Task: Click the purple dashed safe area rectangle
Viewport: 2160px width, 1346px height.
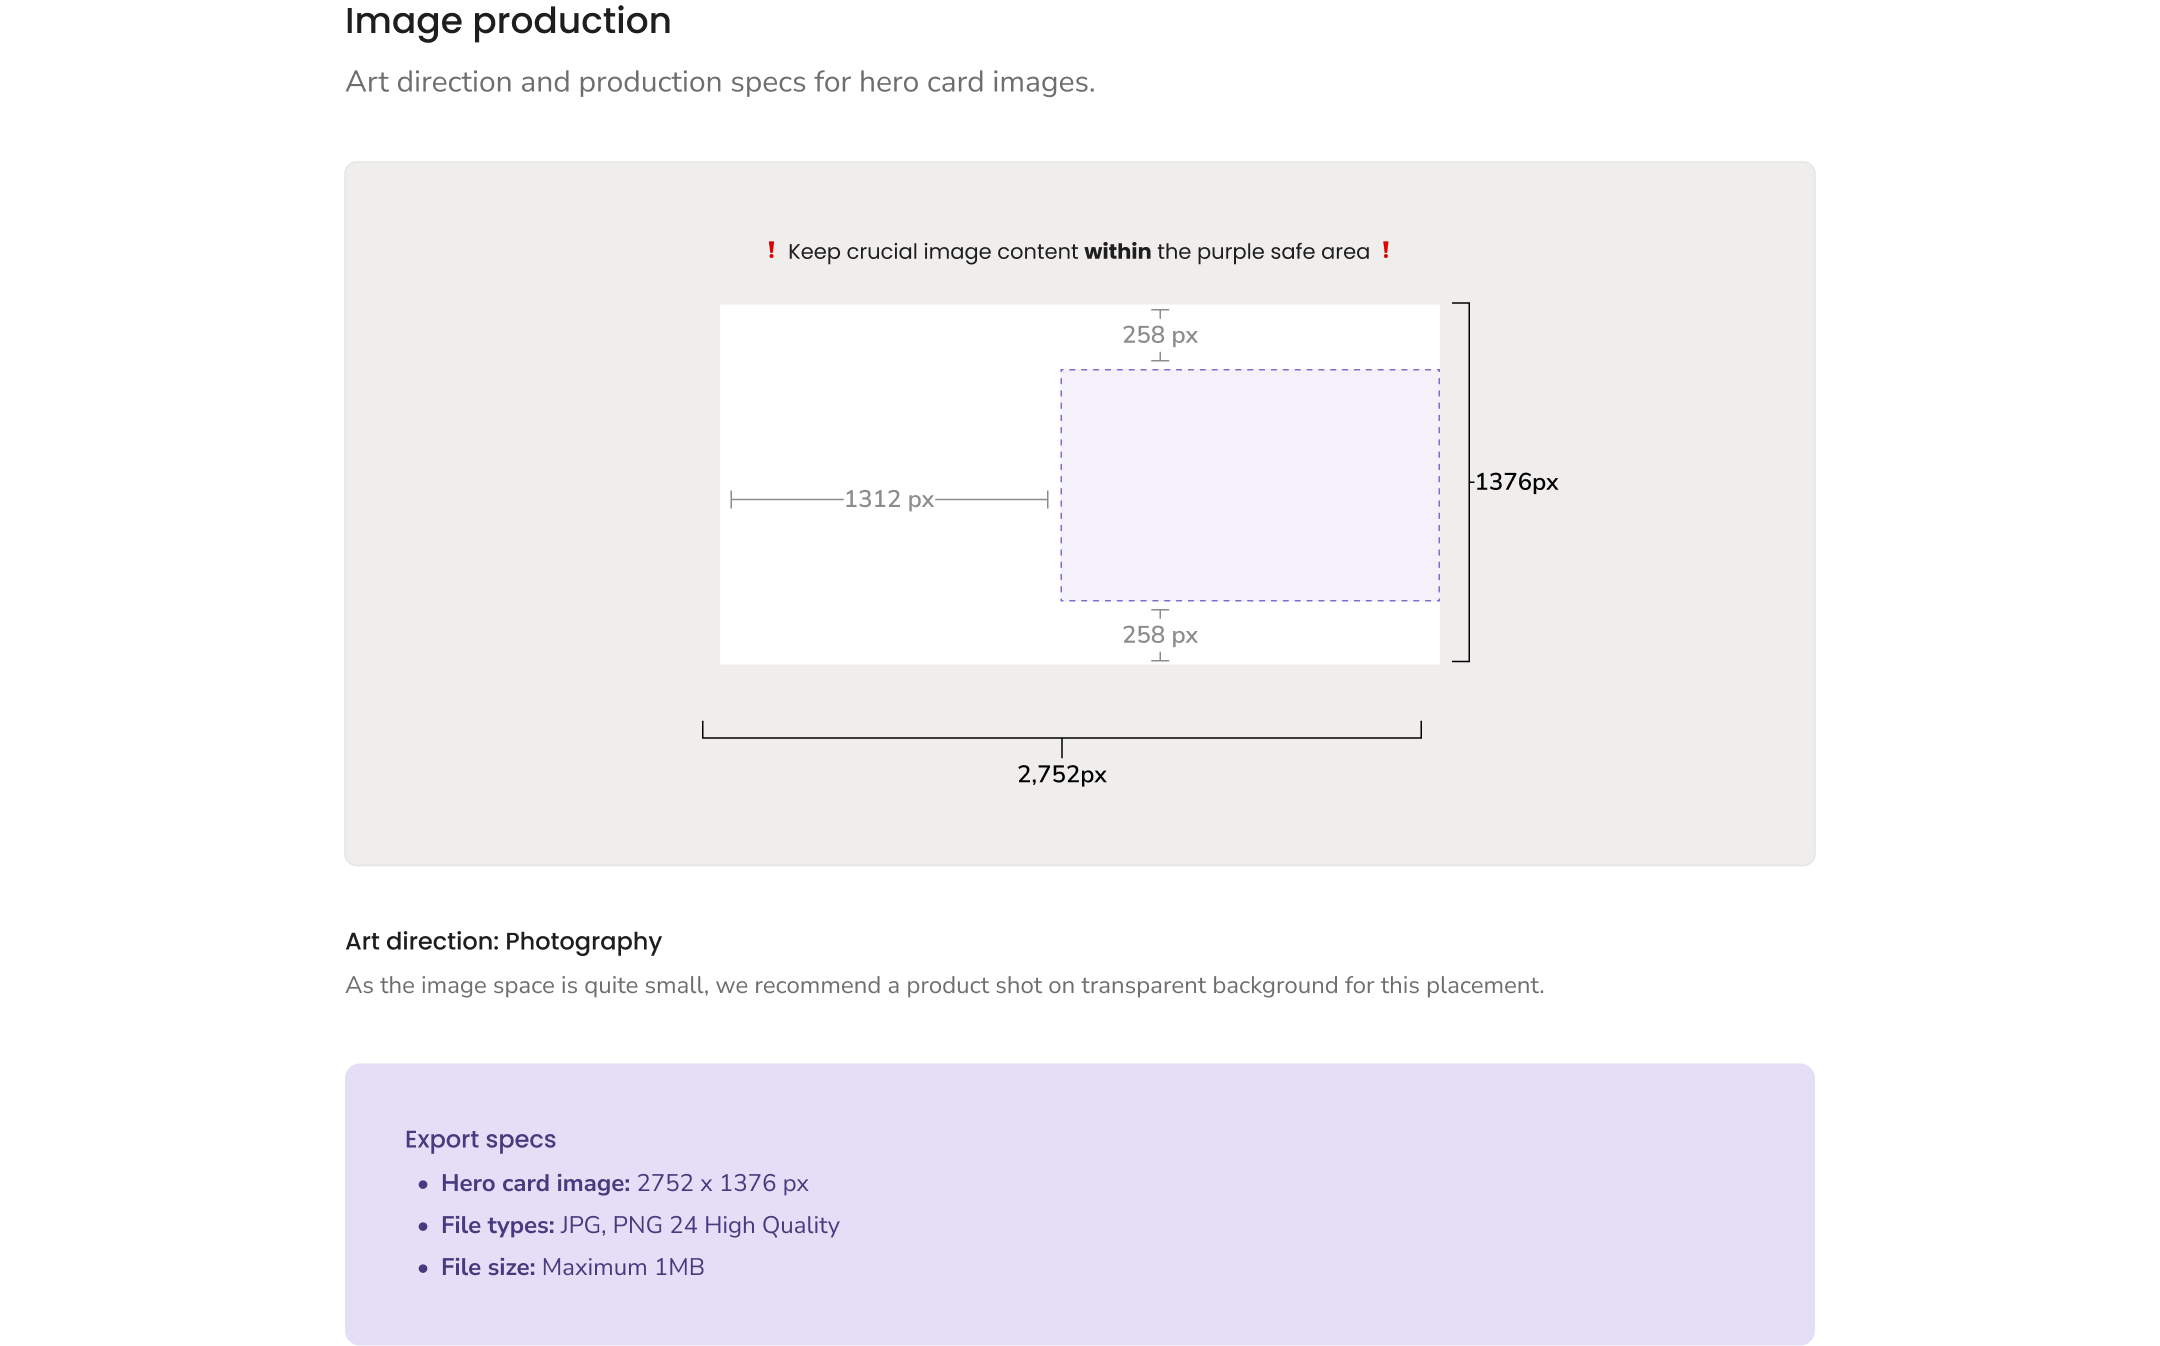Action: pyautogui.click(x=1250, y=485)
